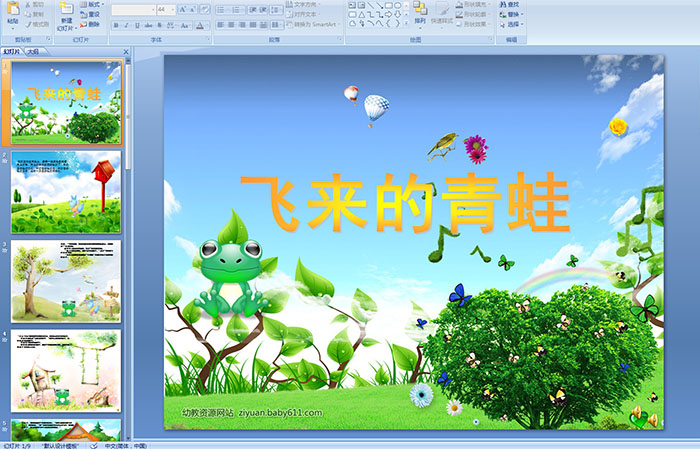The width and height of the screenshot is (700, 449).
Task: Select slide 1 thumbnail with frog title
Action: tap(66, 103)
